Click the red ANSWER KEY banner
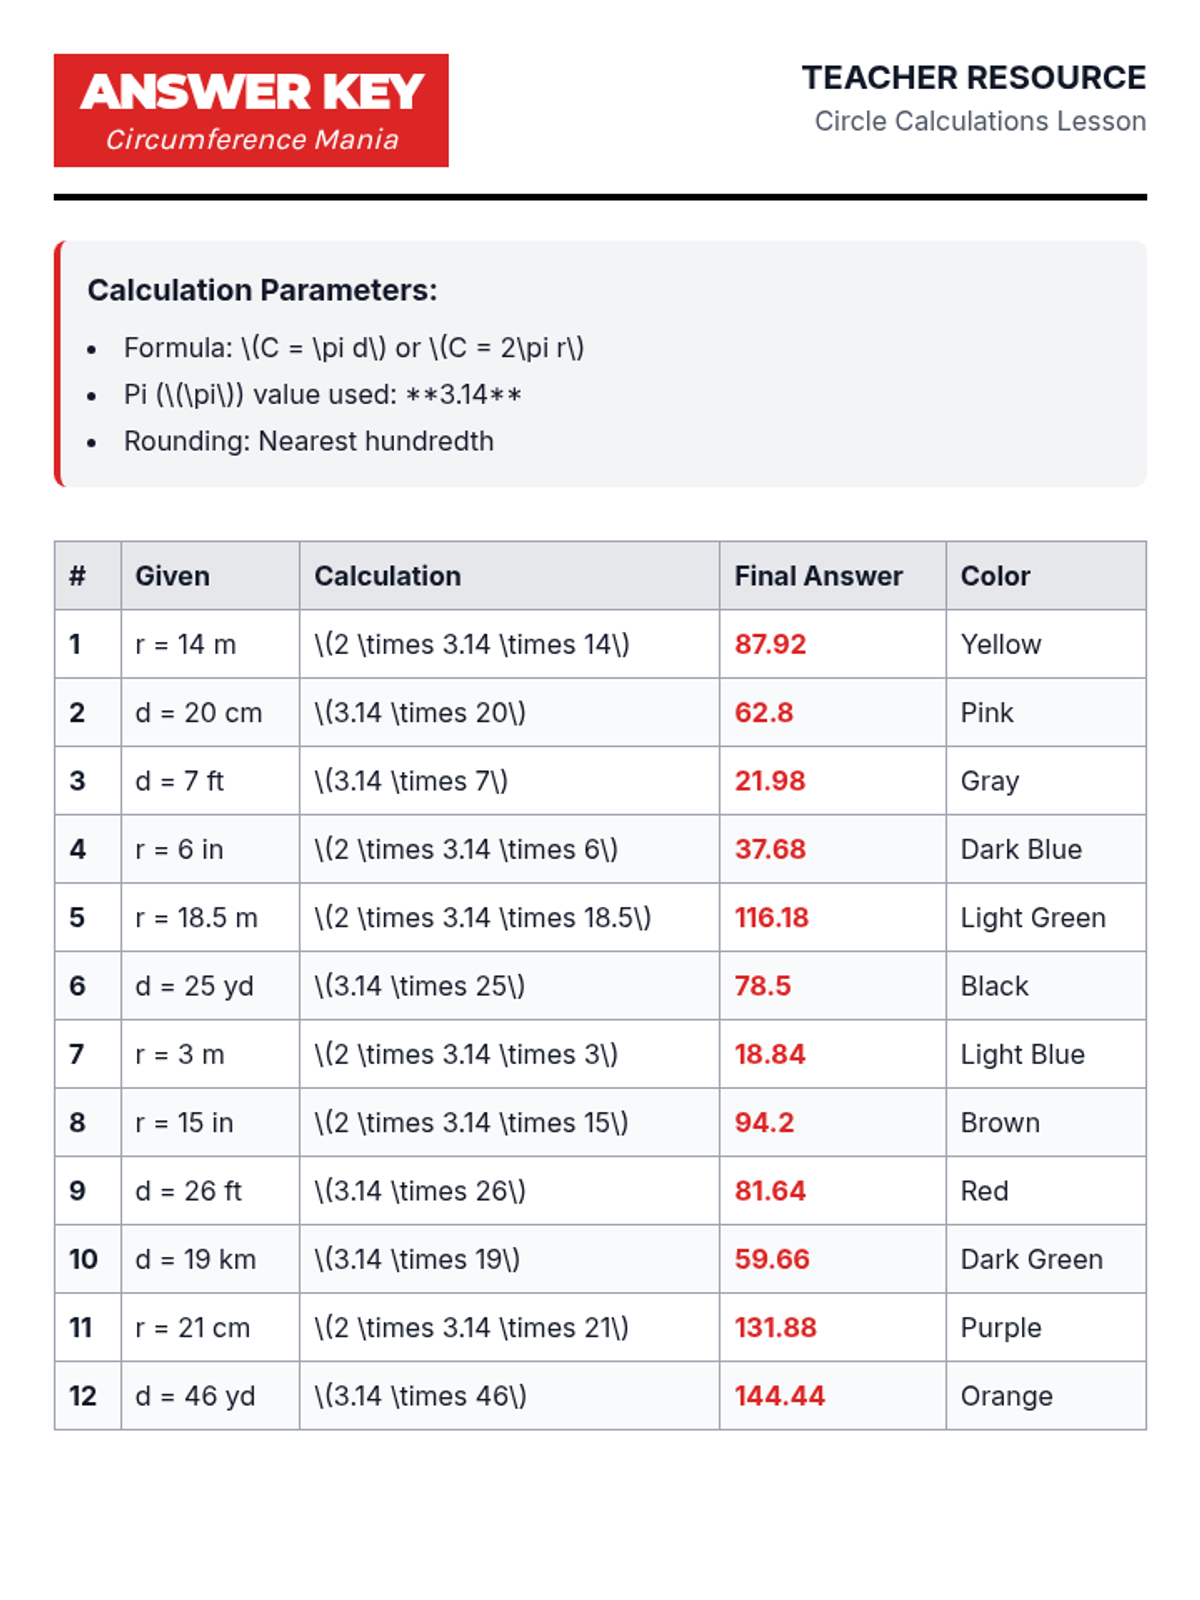Viewport: 1200px width, 1600px height. click(251, 110)
